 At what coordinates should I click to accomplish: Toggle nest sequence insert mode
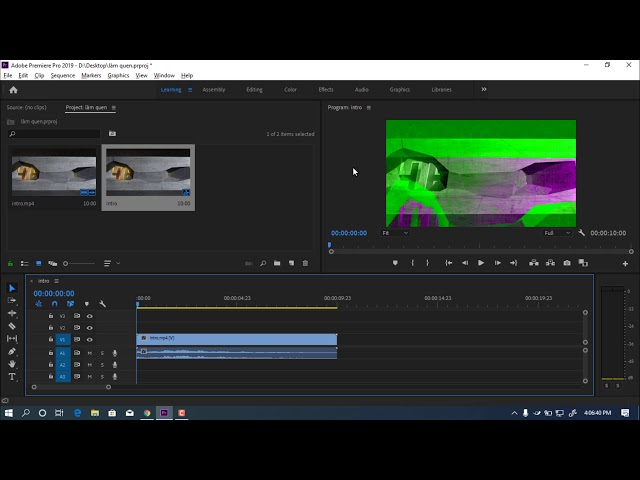(x=39, y=304)
